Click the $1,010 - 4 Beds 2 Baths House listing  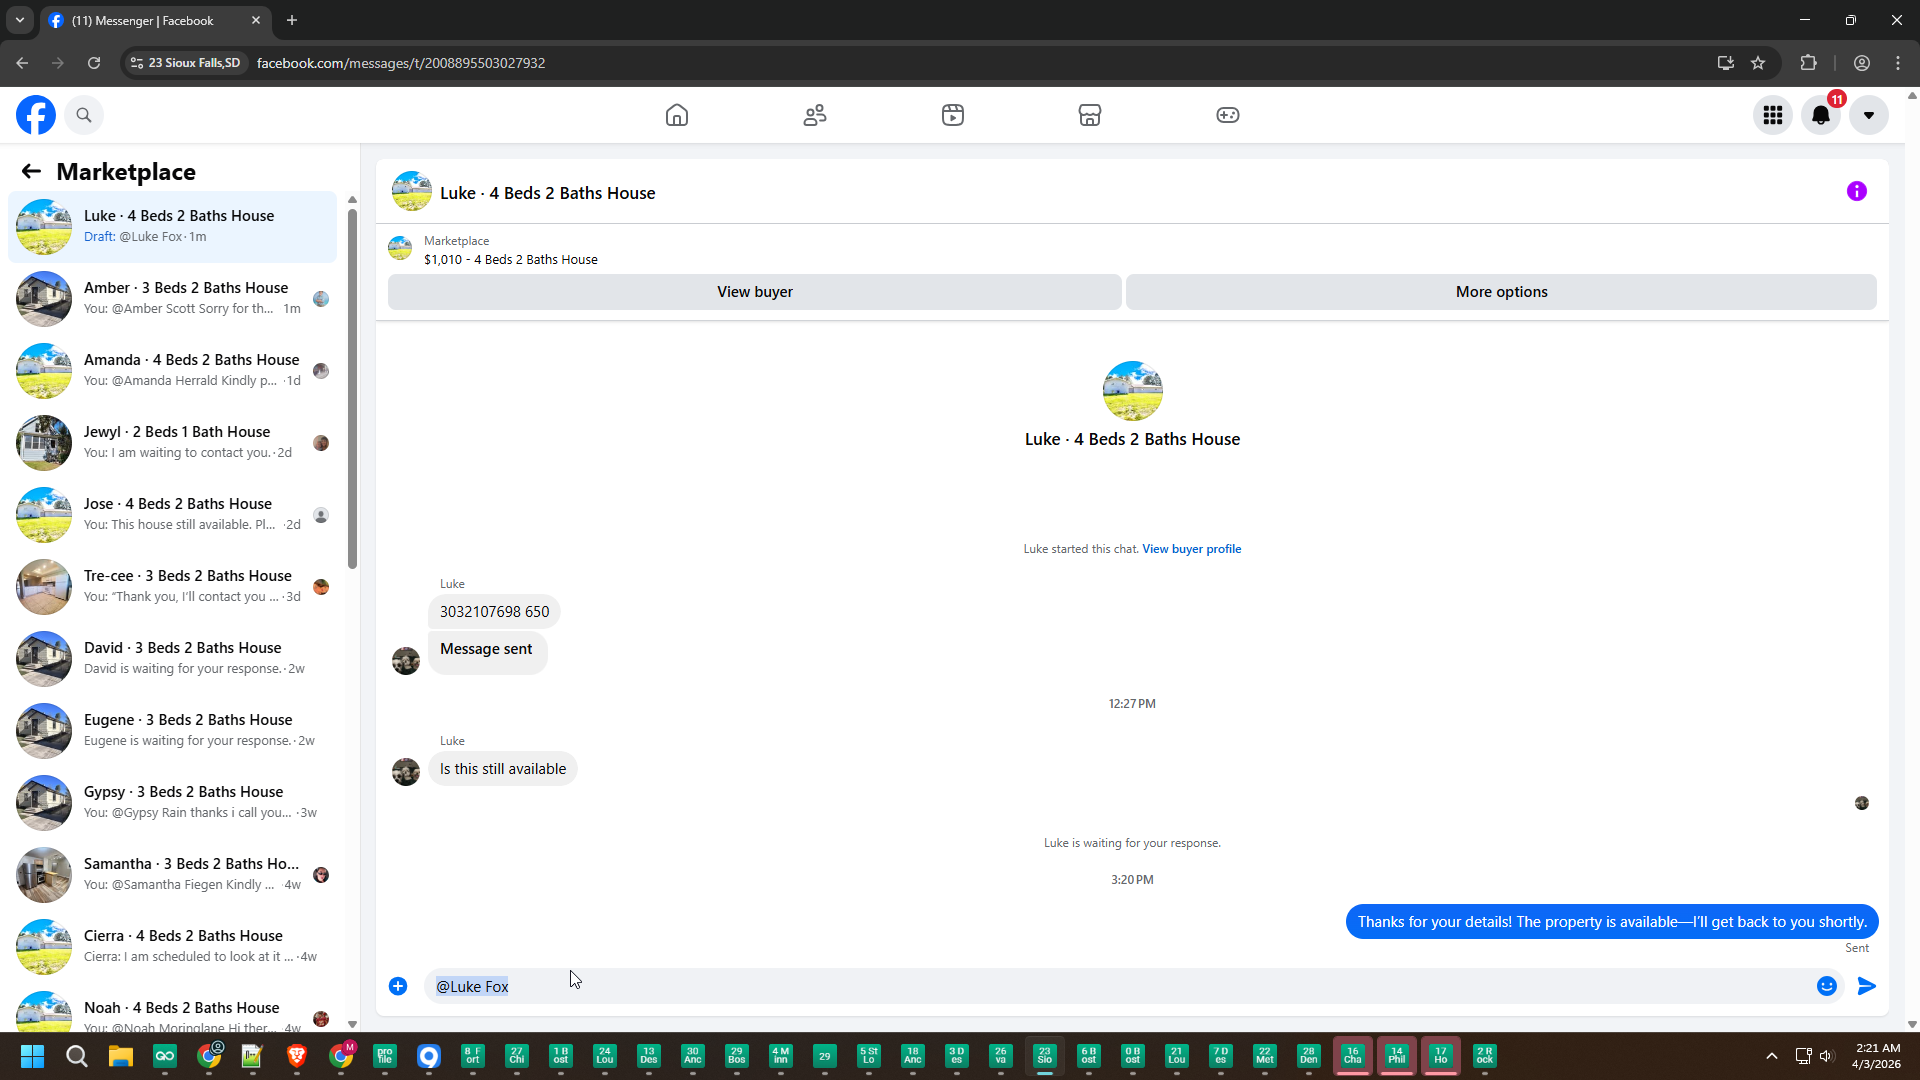pyautogui.click(x=511, y=260)
